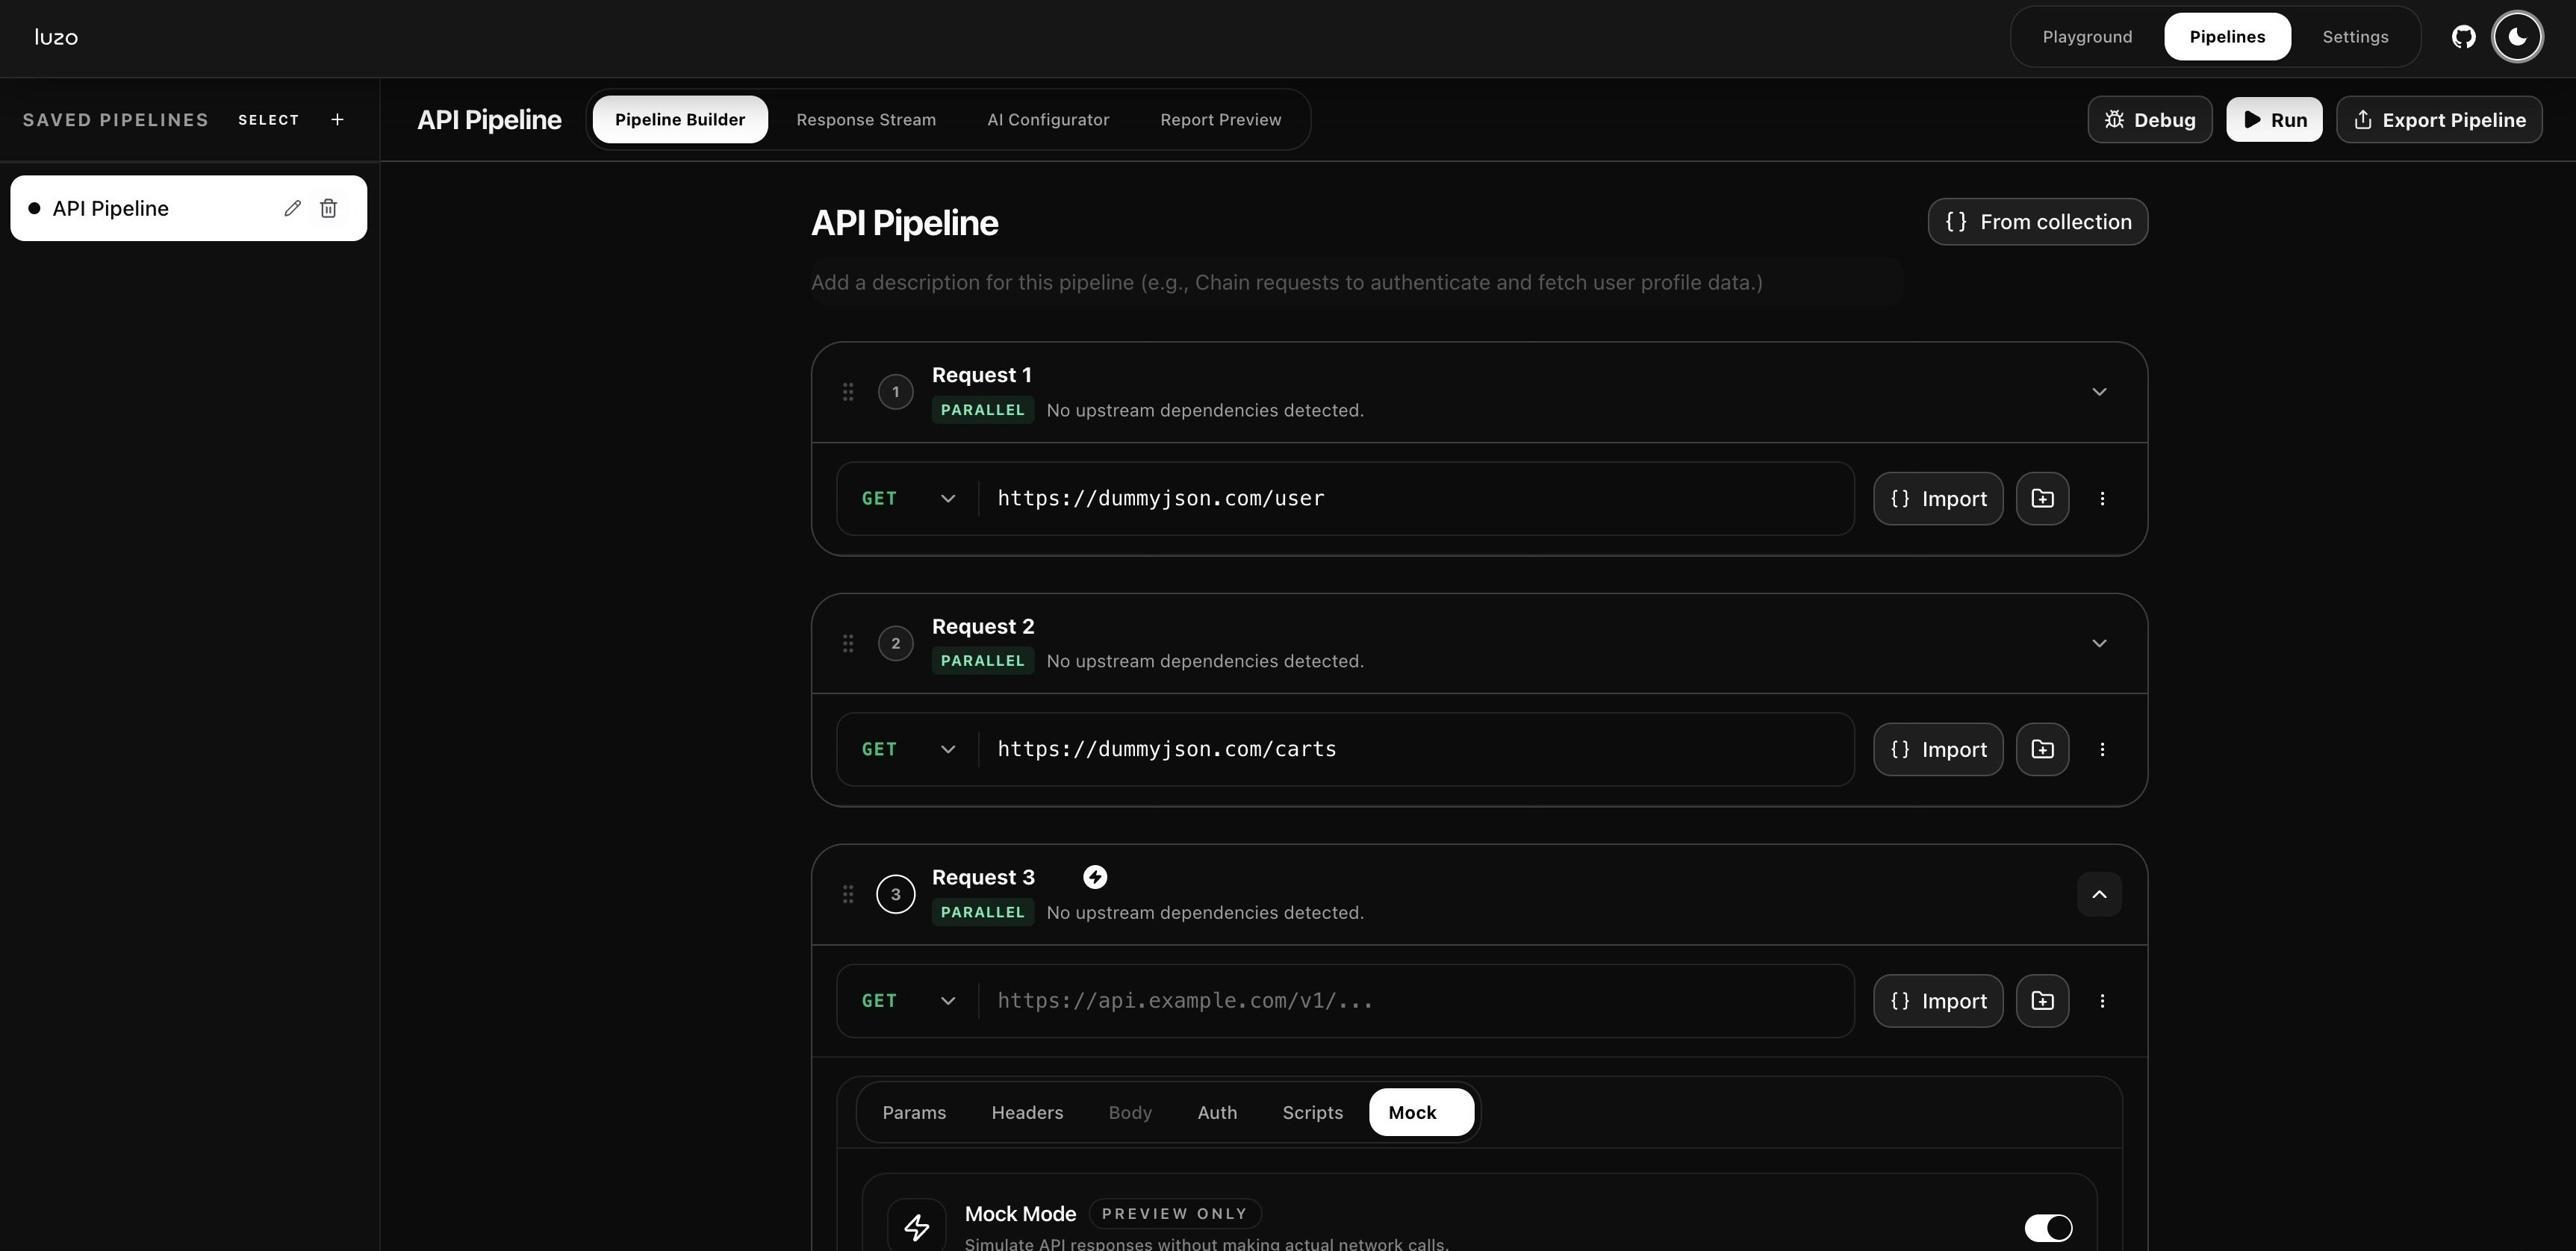Click the From collection button
The width and height of the screenshot is (2576, 1251).
coord(2037,222)
